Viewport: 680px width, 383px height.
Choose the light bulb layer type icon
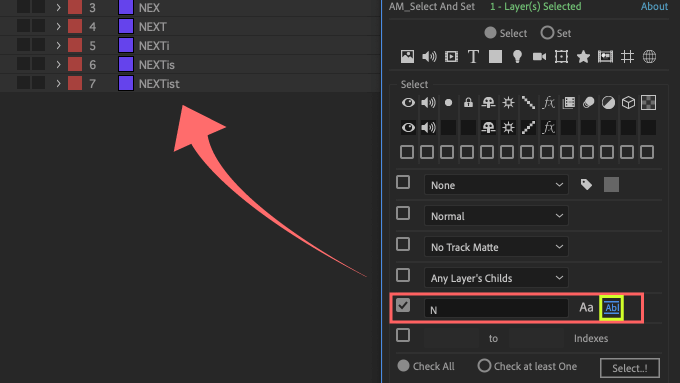pos(517,57)
